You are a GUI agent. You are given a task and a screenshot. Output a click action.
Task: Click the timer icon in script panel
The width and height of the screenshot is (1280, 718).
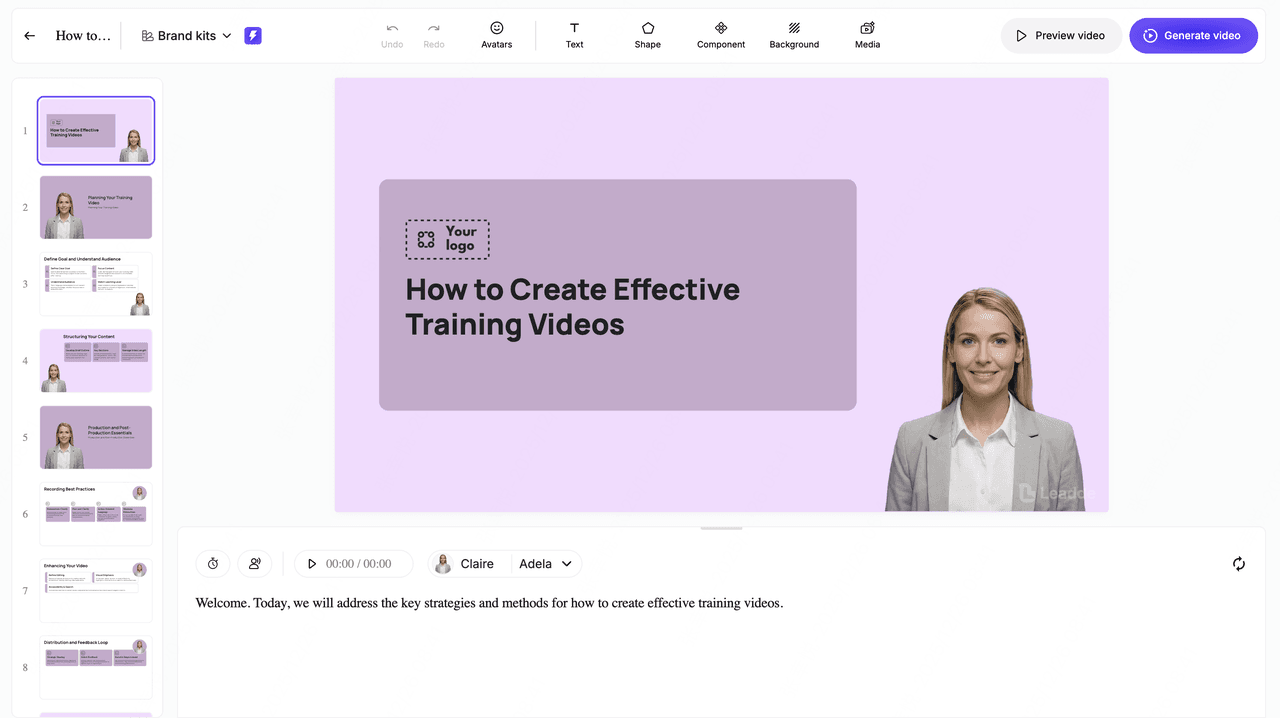(213, 564)
